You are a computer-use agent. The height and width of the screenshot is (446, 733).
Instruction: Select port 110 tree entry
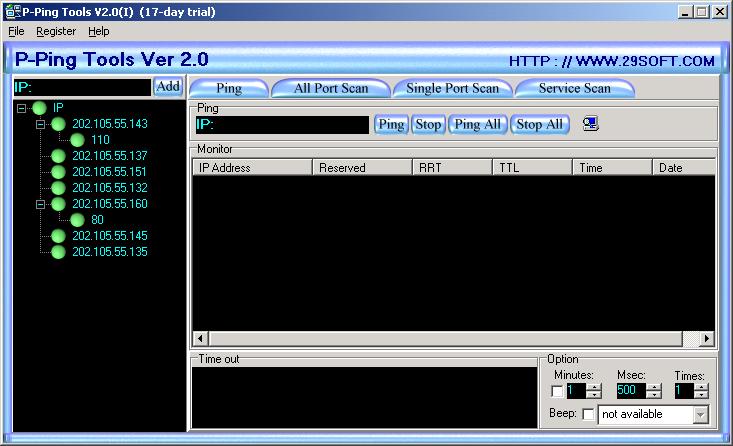coord(101,140)
